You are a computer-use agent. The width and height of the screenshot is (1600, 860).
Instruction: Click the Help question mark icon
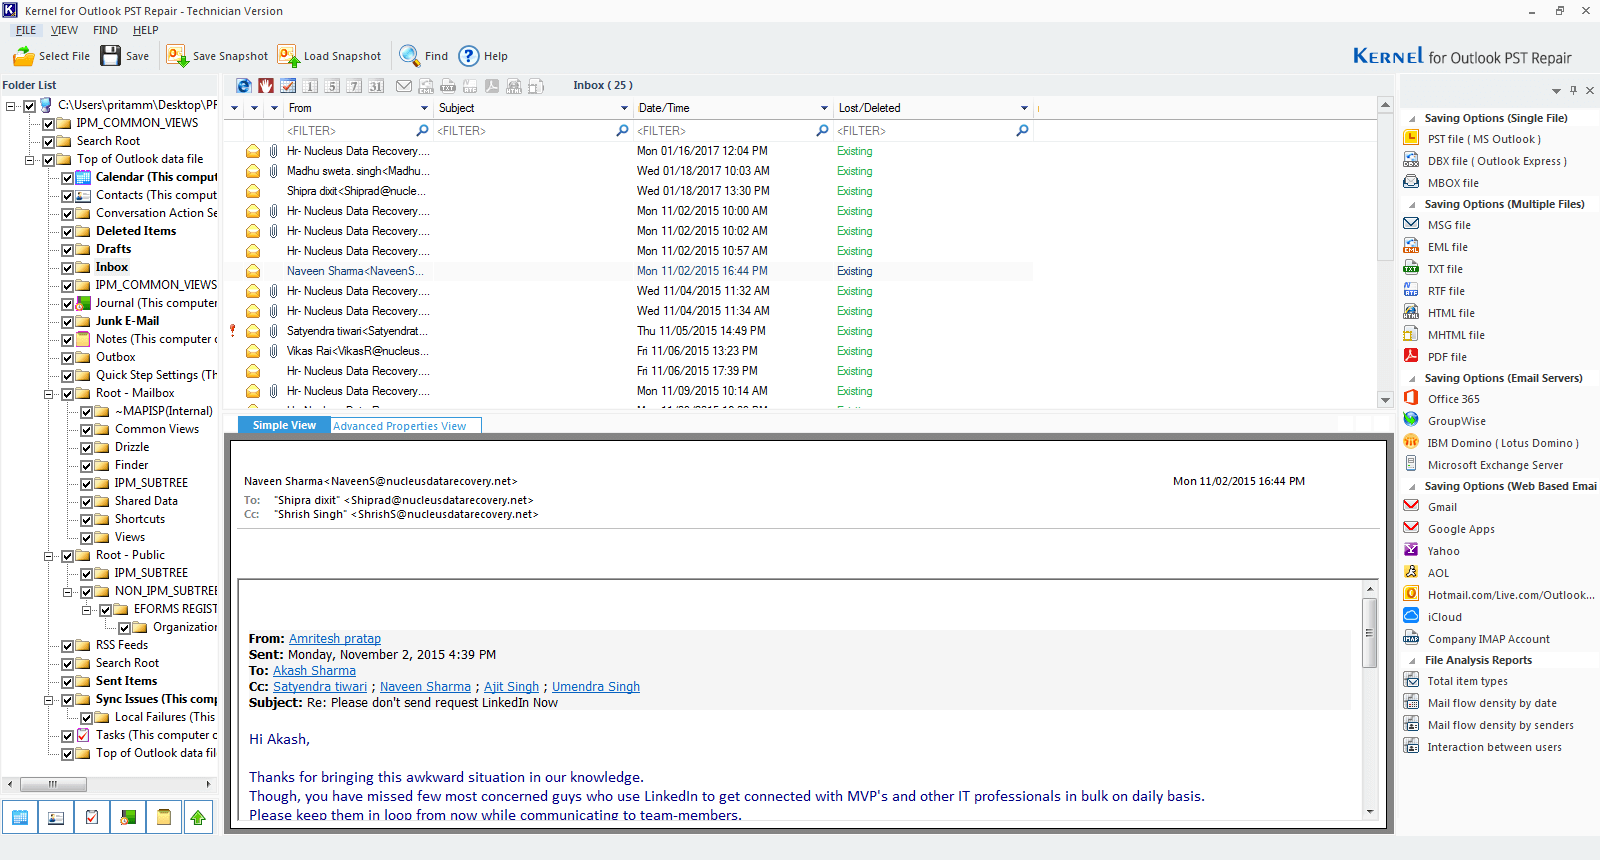coord(469,56)
